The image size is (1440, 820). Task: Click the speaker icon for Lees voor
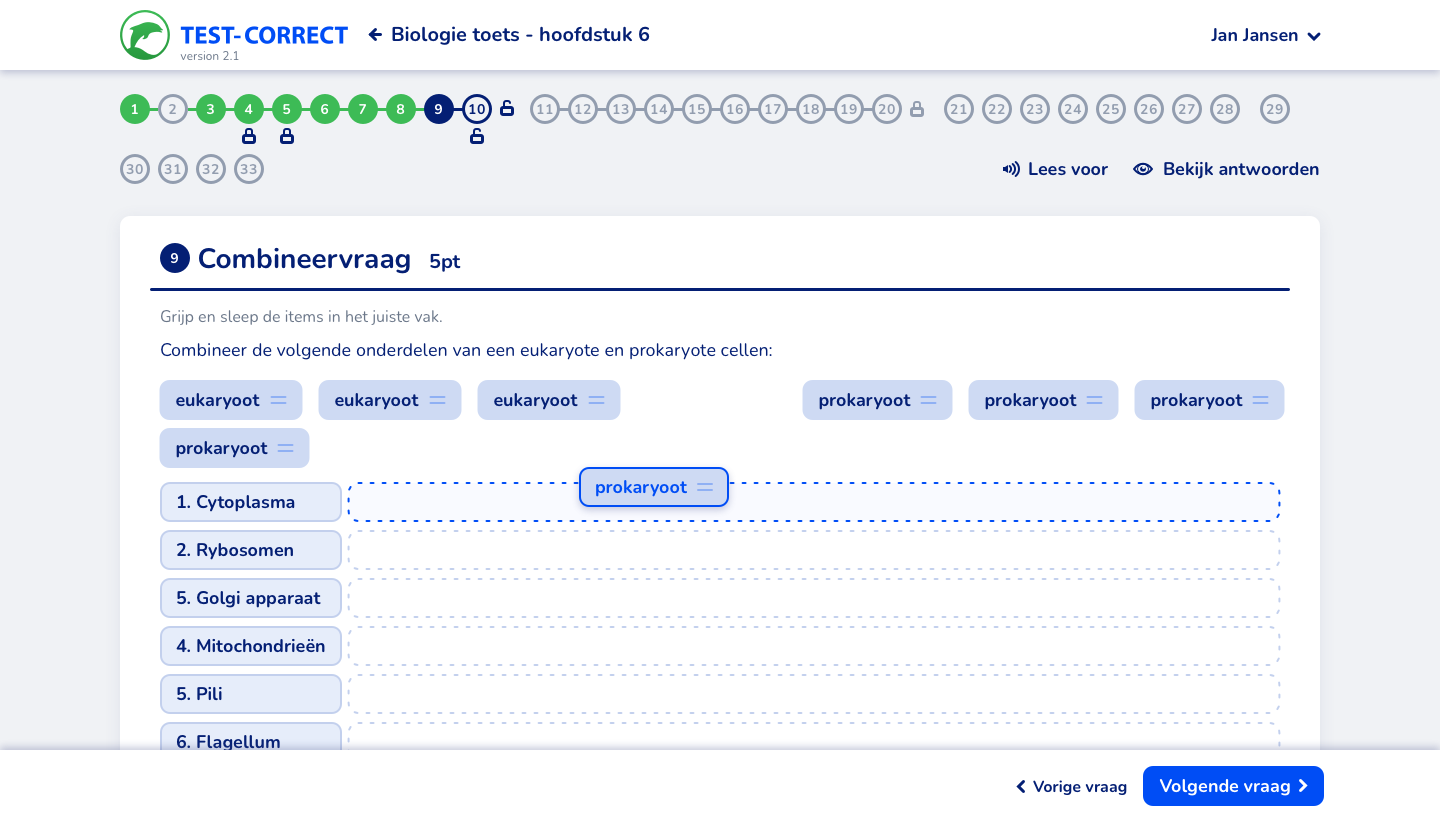click(x=1011, y=169)
